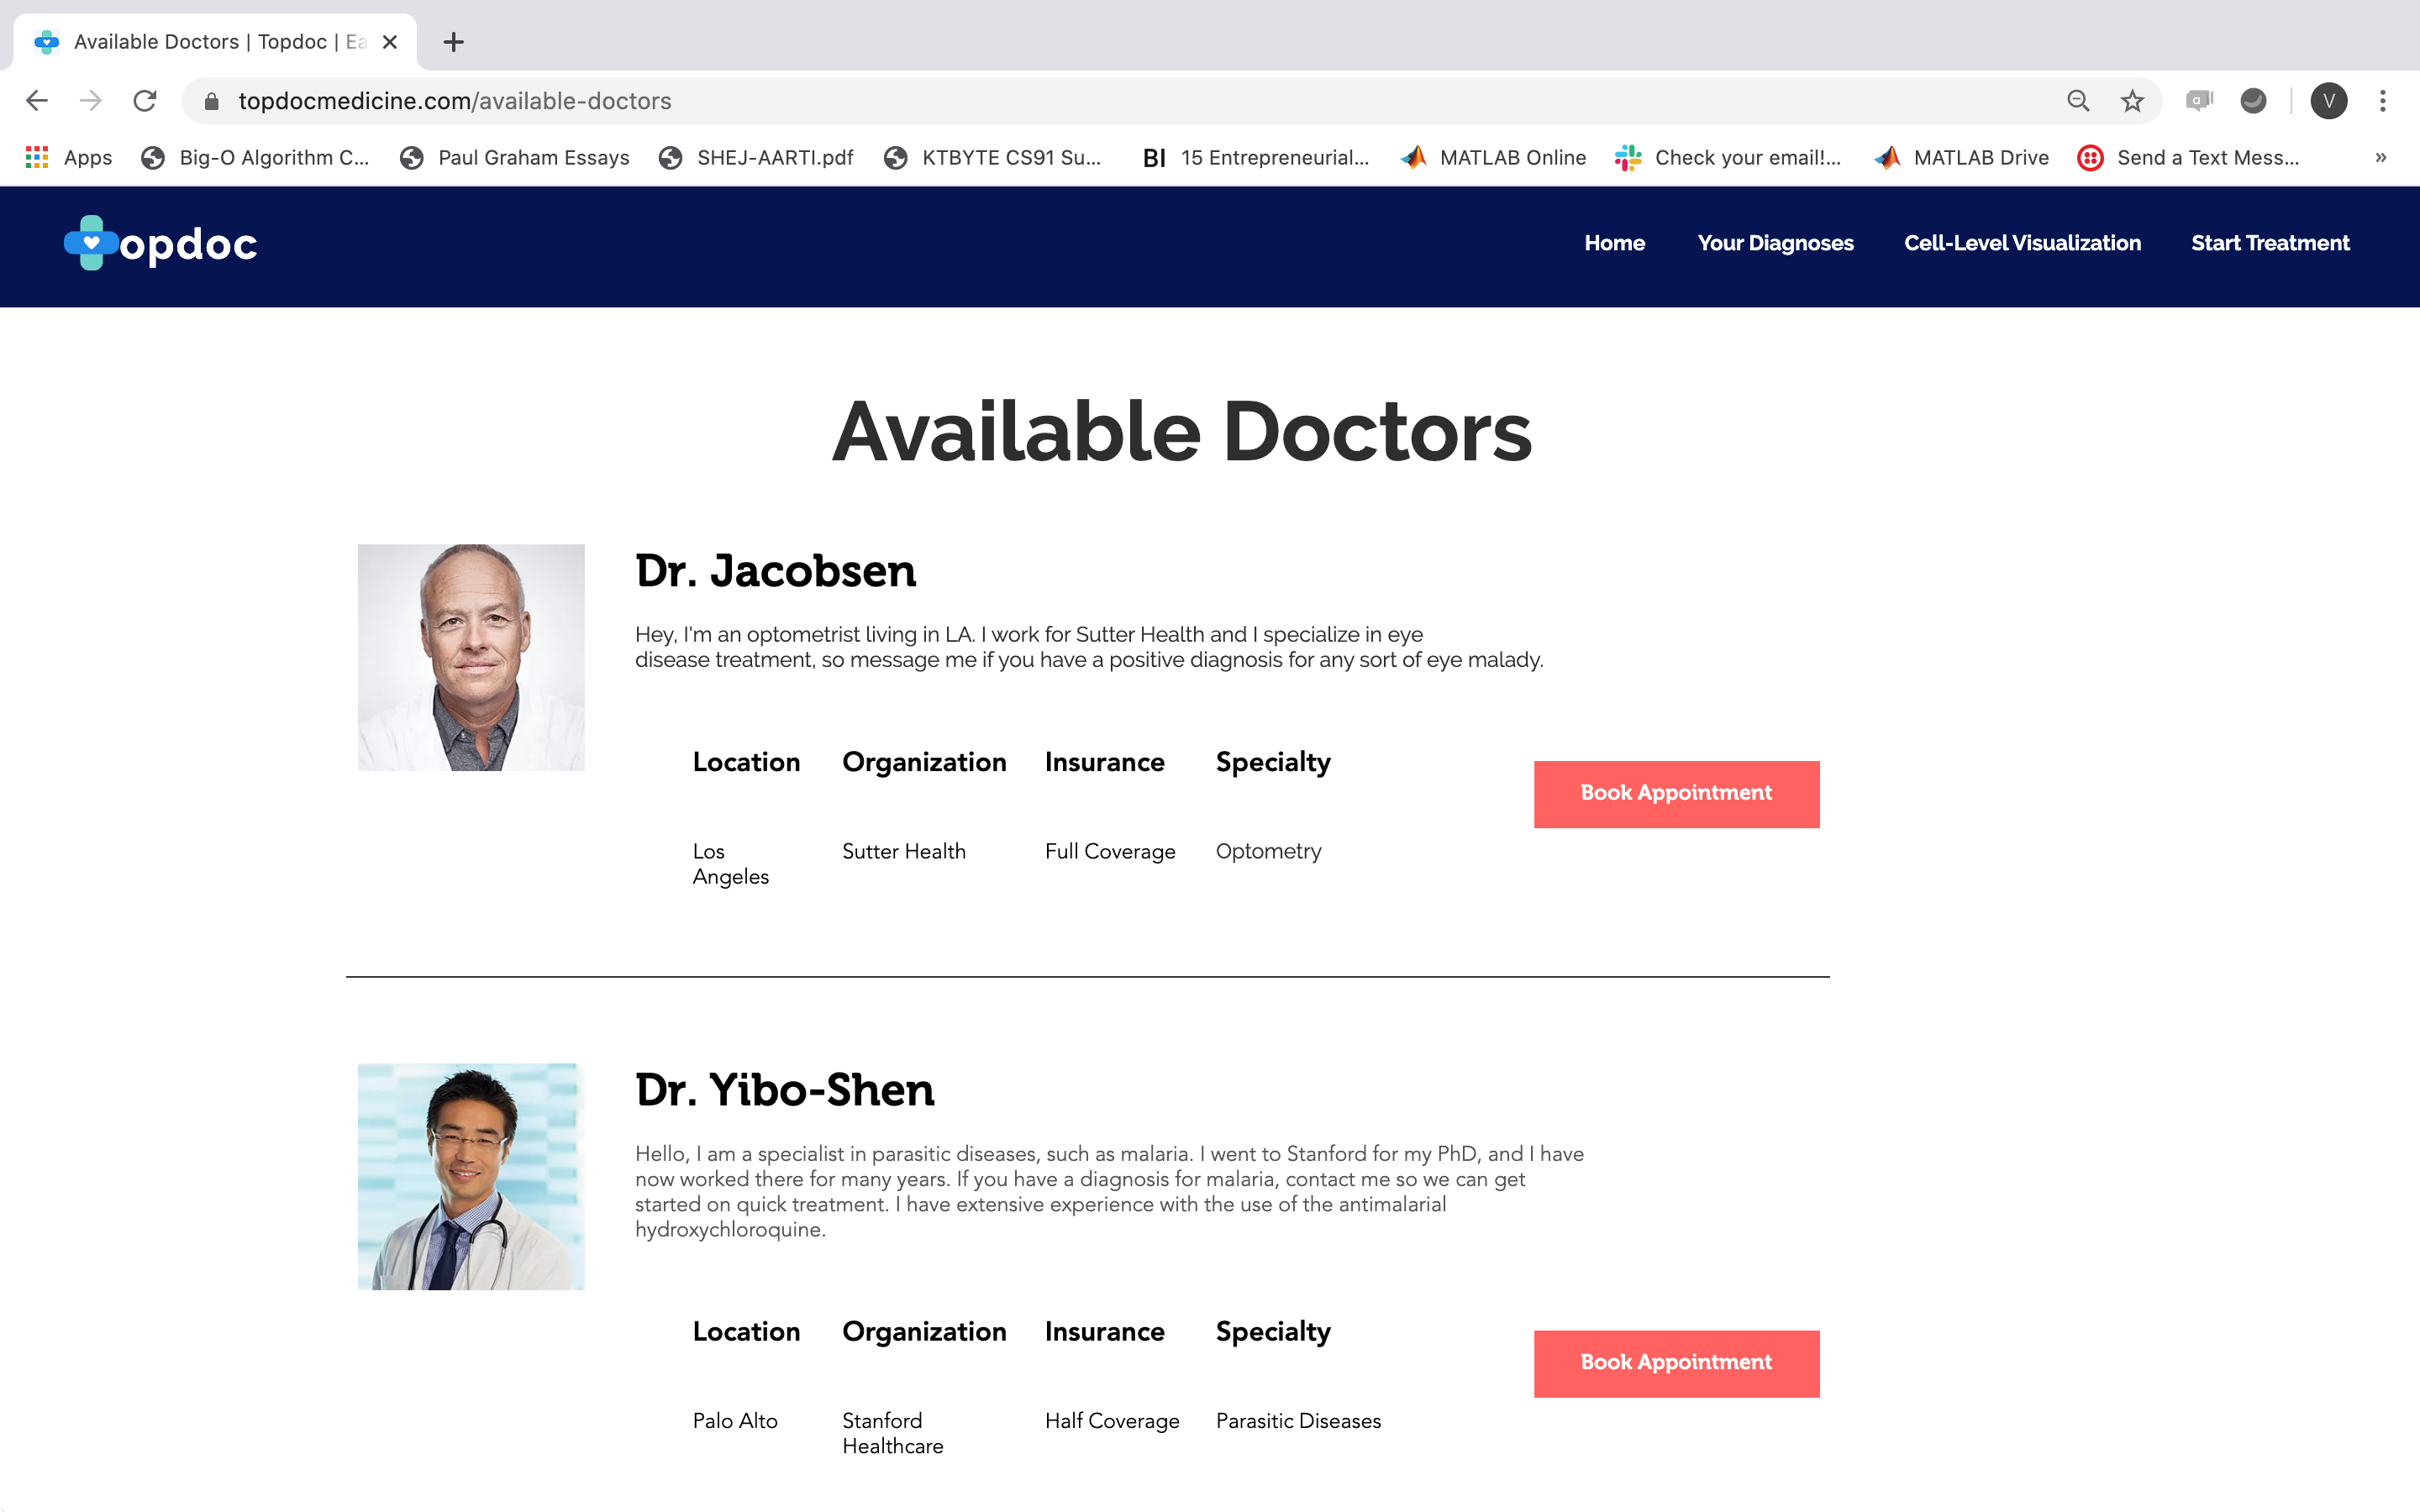Open Home navigation menu item
Image resolution: width=2420 pixels, height=1512 pixels.
click(1614, 243)
